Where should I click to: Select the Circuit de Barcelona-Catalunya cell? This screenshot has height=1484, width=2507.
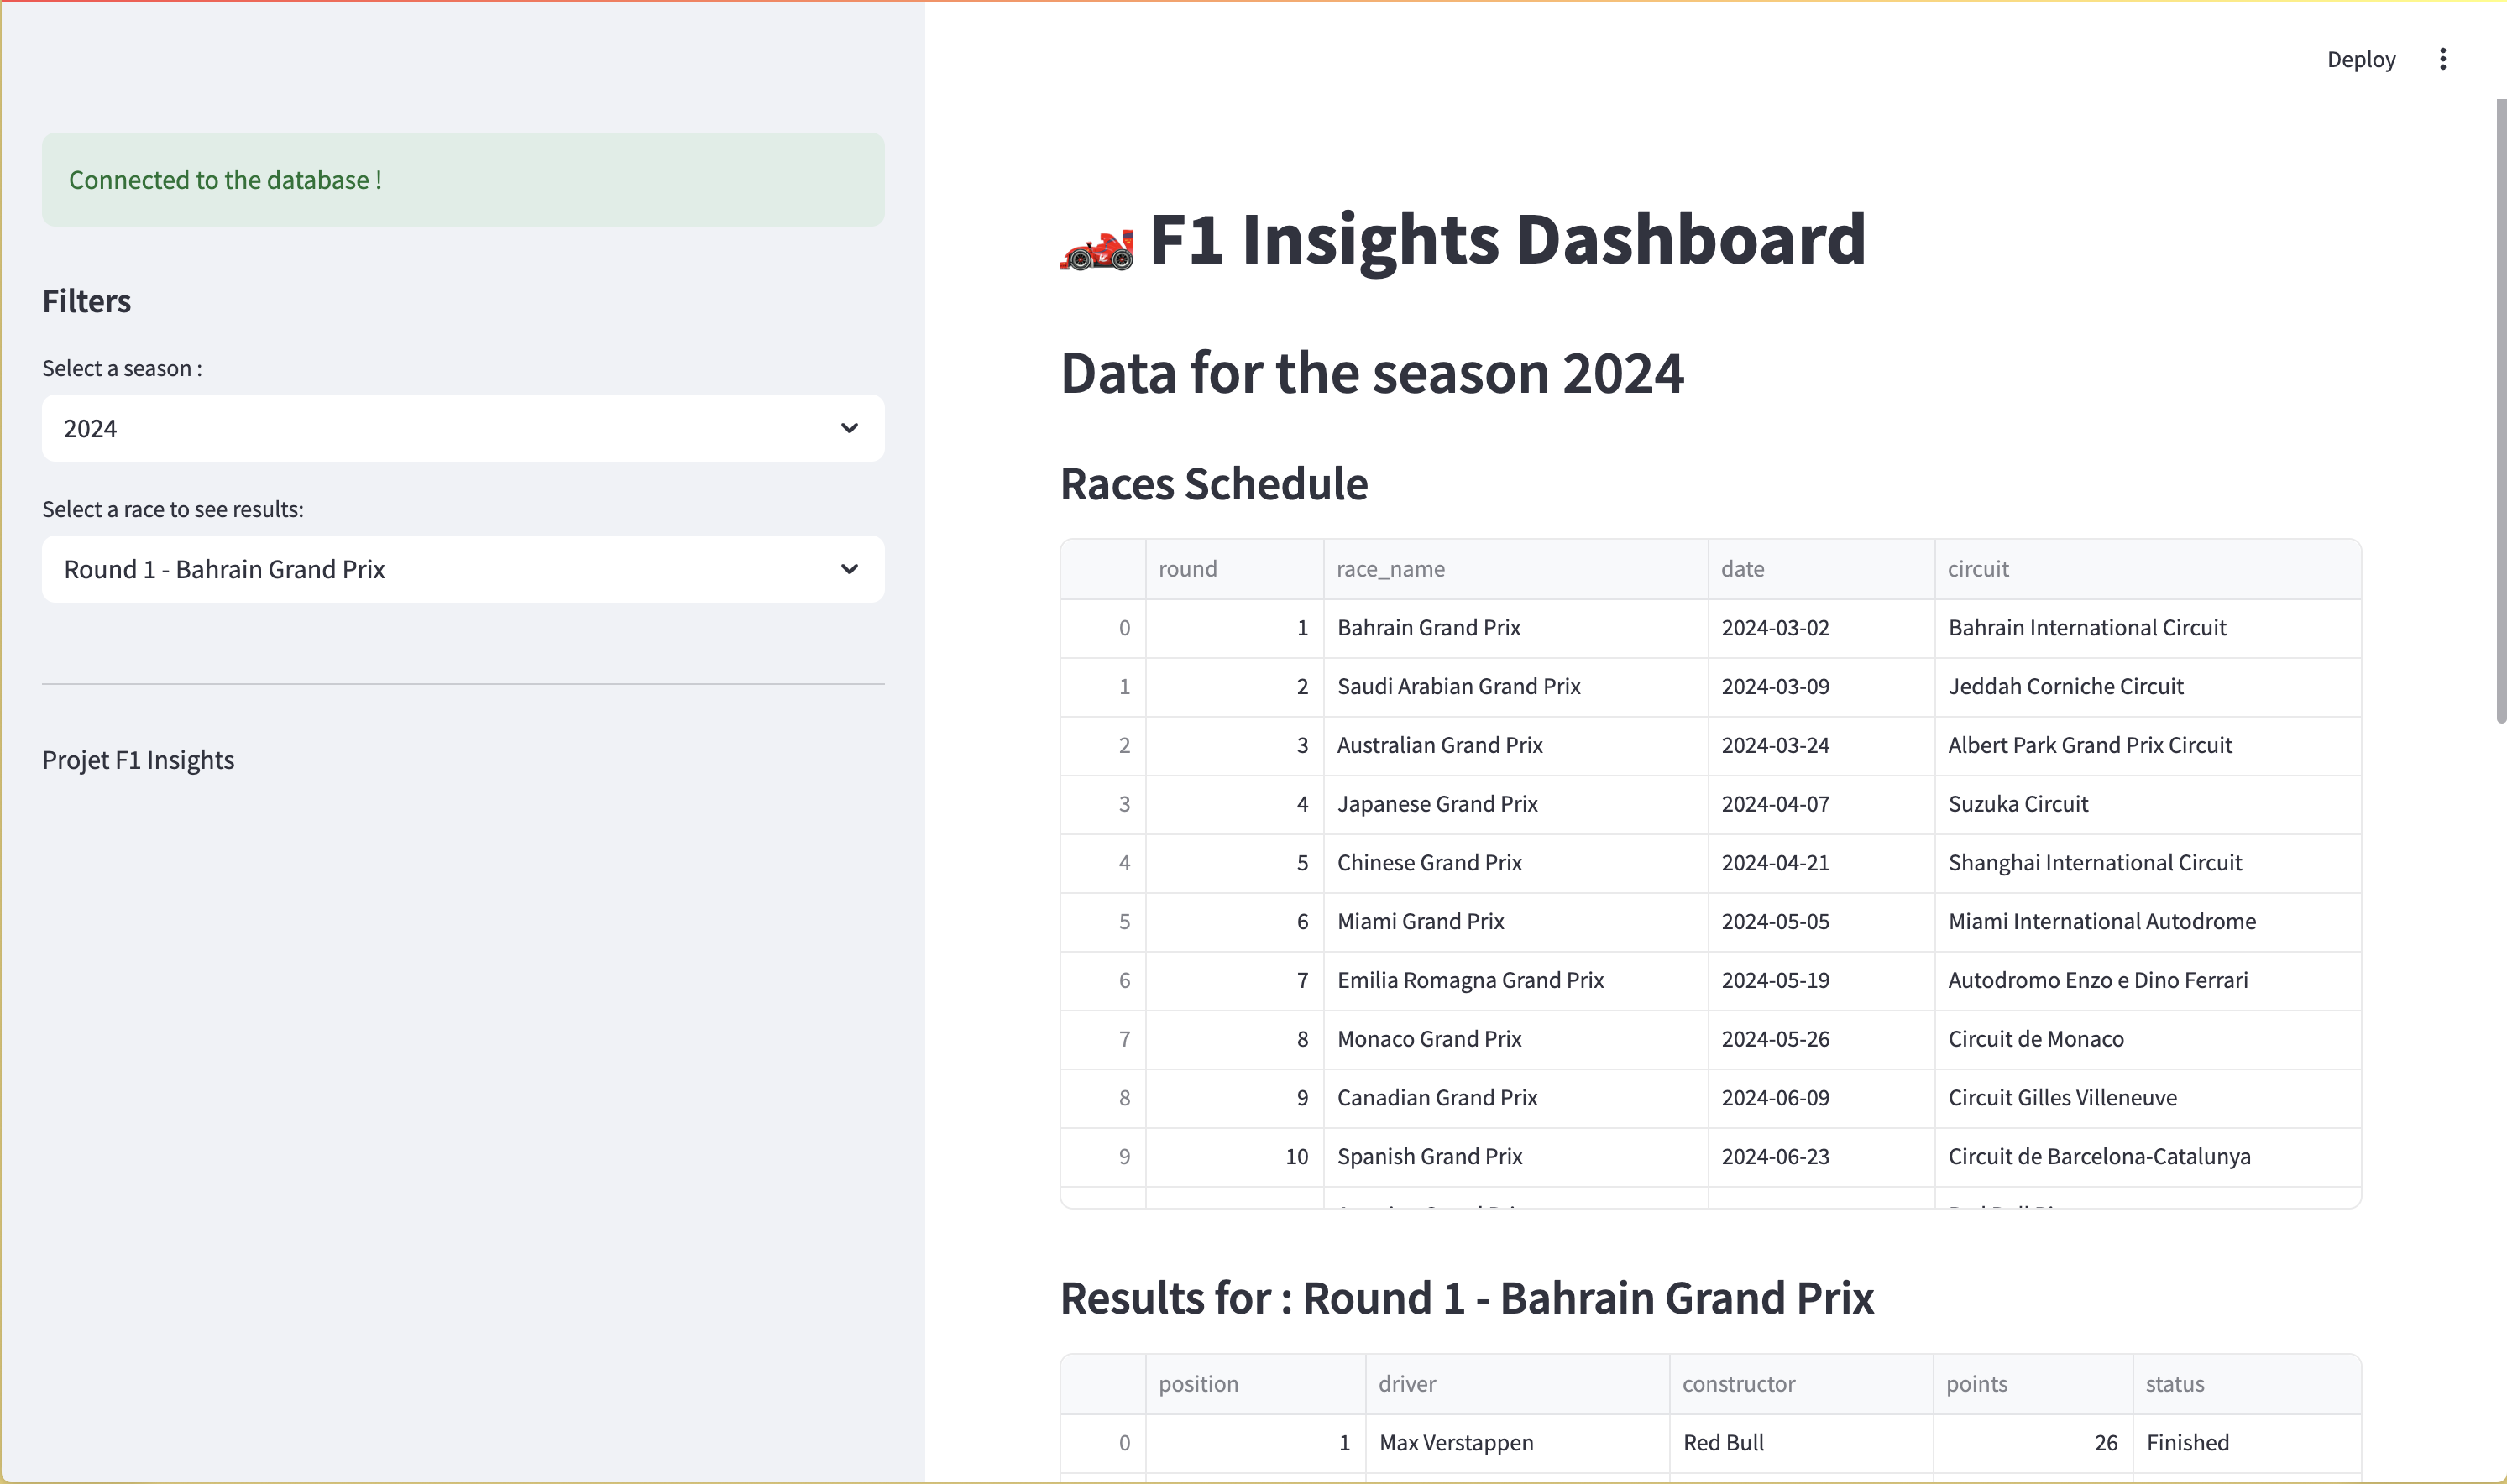coord(2148,1157)
